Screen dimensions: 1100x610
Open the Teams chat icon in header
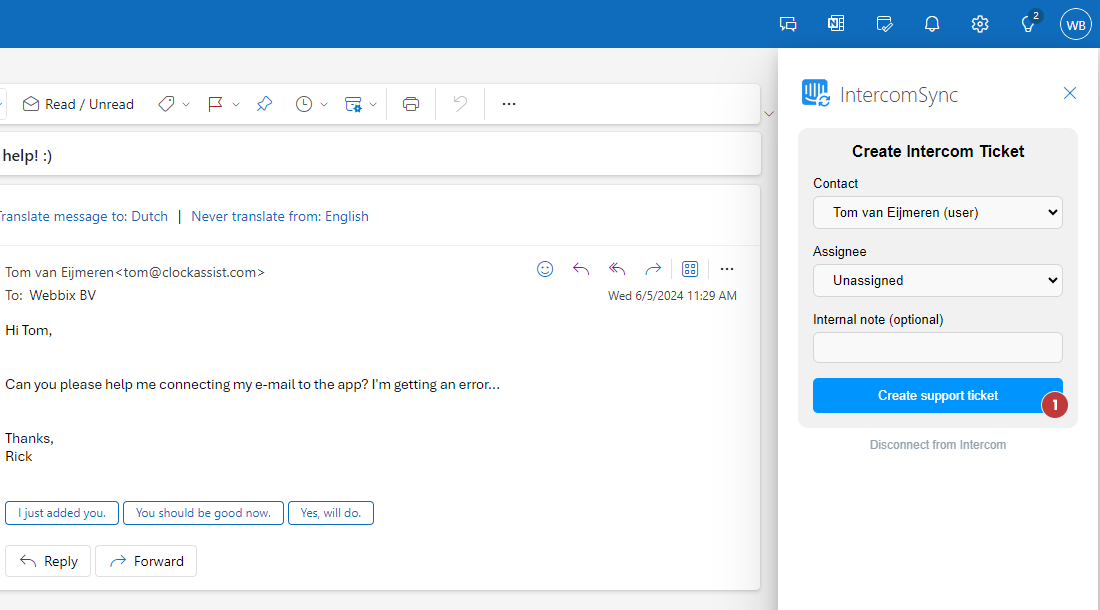pos(788,24)
